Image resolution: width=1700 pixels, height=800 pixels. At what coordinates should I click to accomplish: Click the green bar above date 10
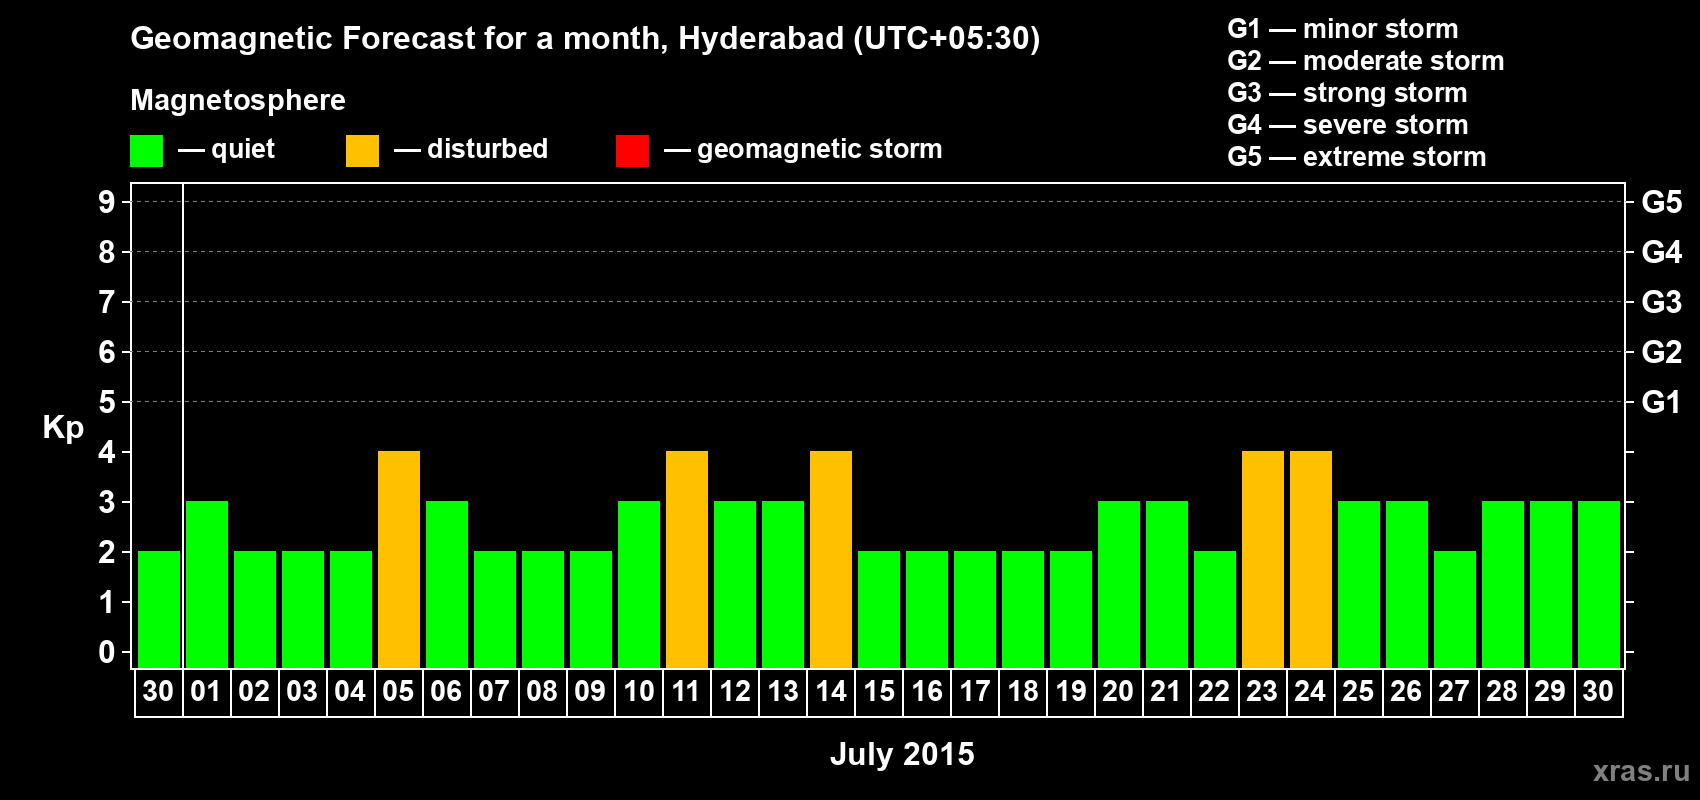pos(639,585)
